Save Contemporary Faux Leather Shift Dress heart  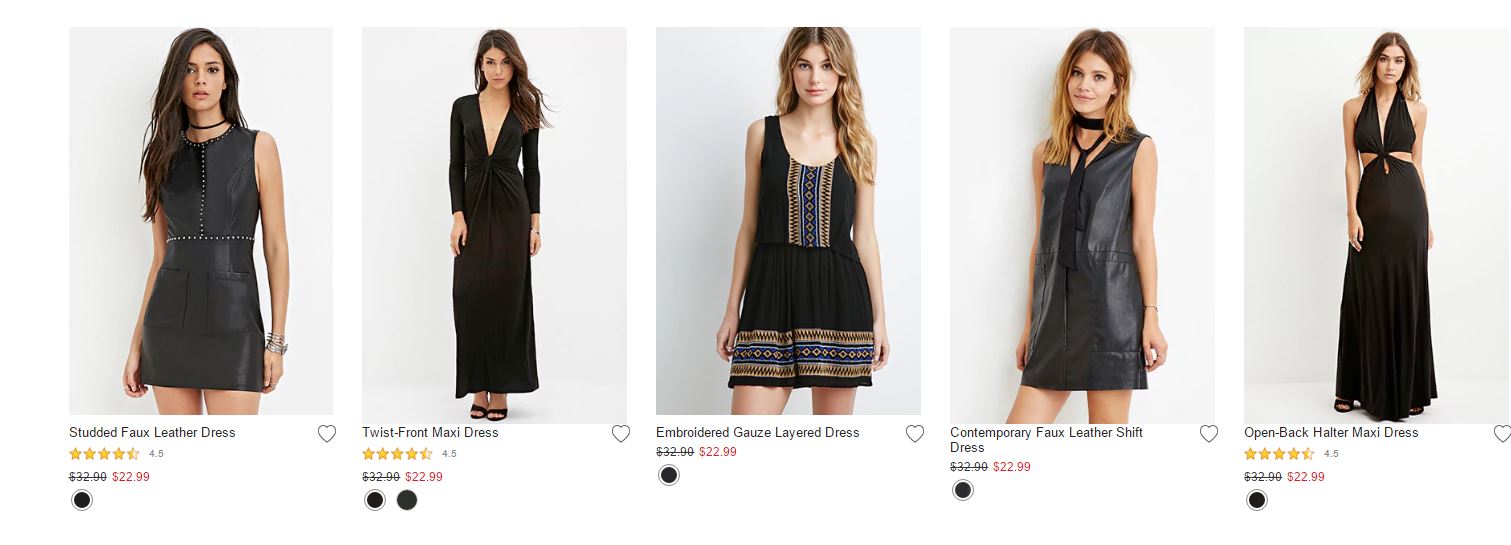[x=1209, y=434]
